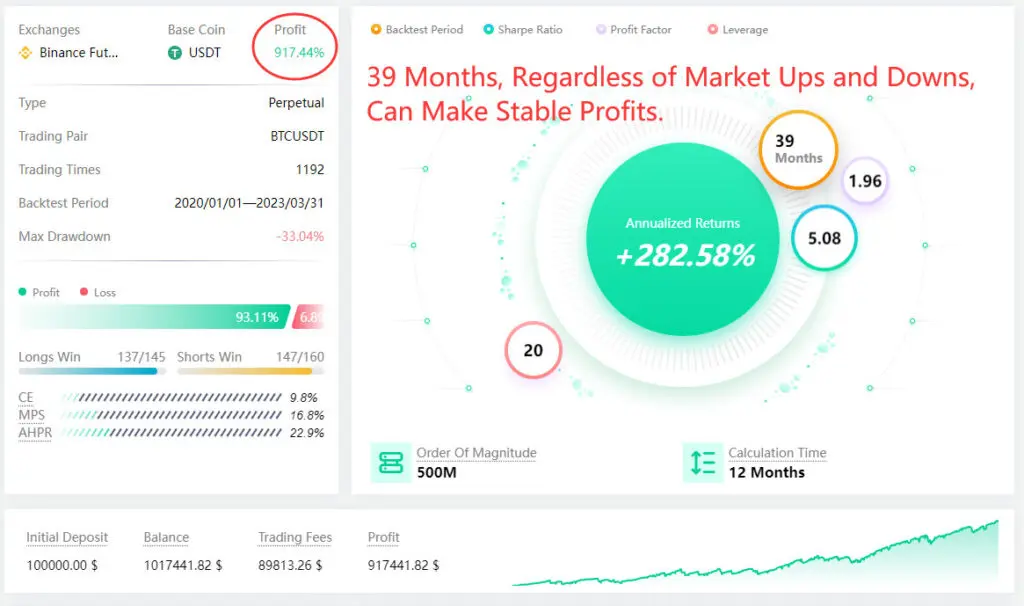The image size is (1024, 606).
Task: Select the 39 Months backtest bubble
Action: coord(798,150)
